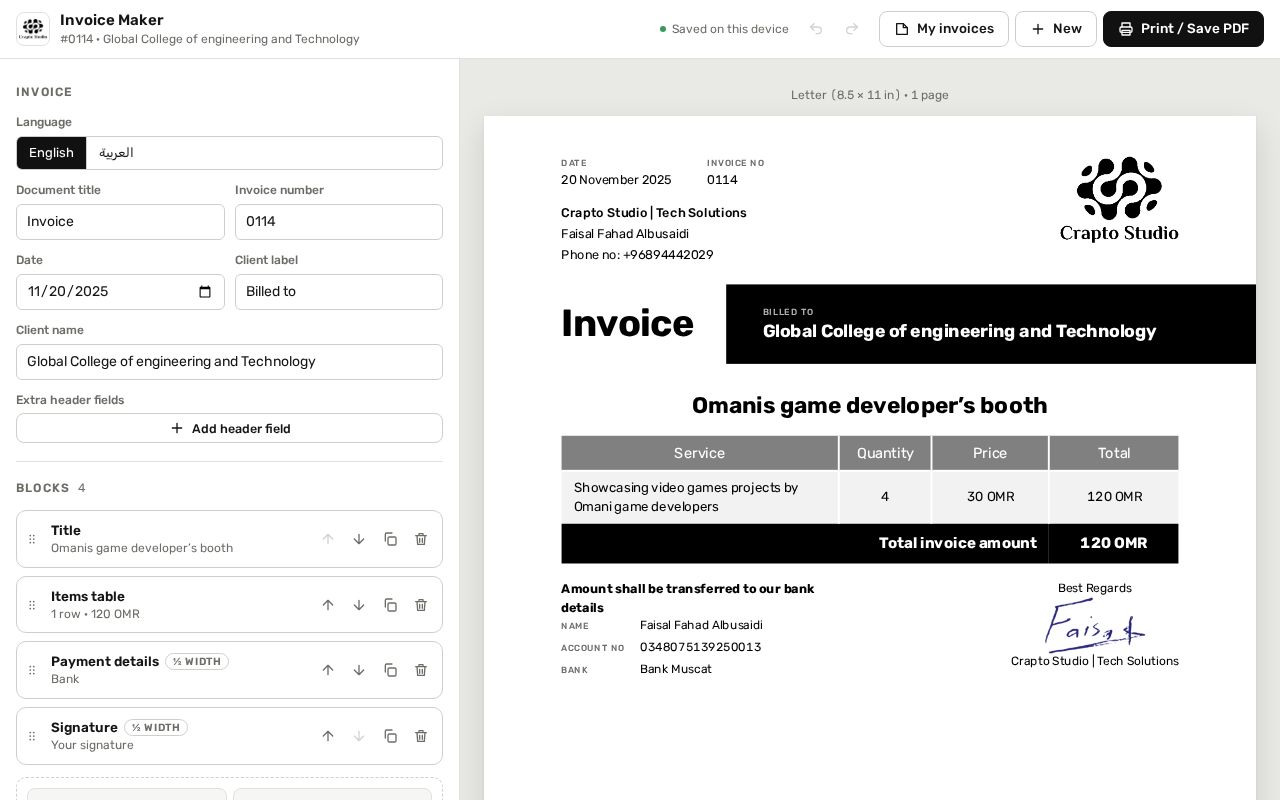Switch language to العربية
The width and height of the screenshot is (1280, 800).
click(x=116, y=153)
